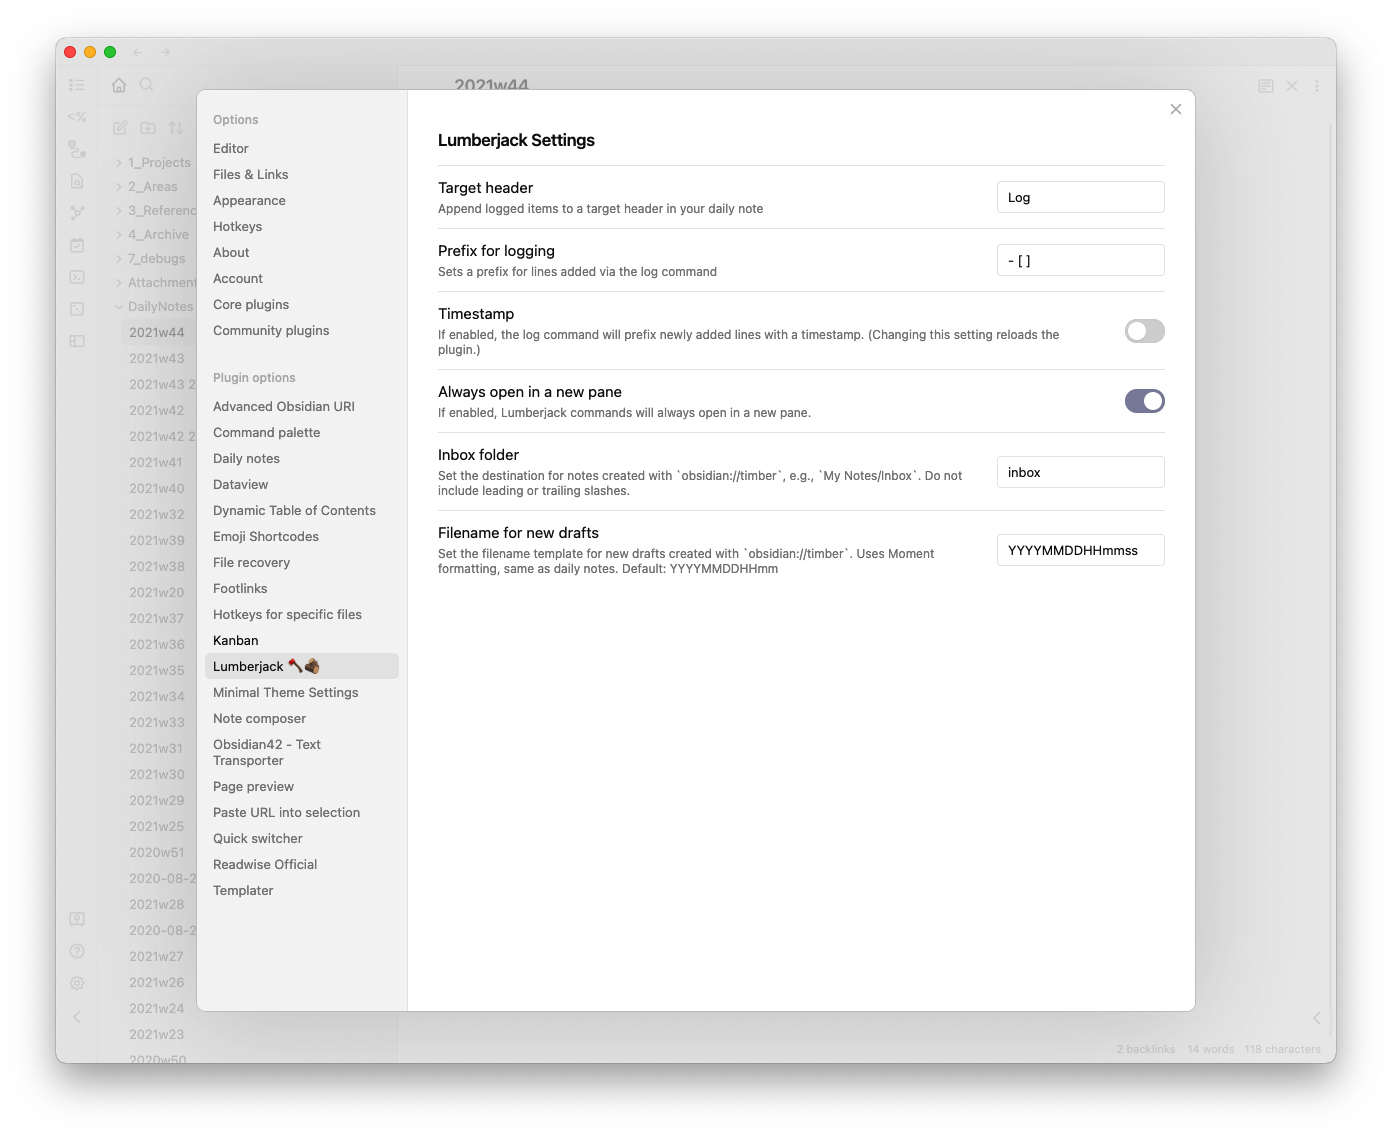
Task: Click the calendar checkmark ribbon icon
Action: pyautogui.click(x=77, y=245)
